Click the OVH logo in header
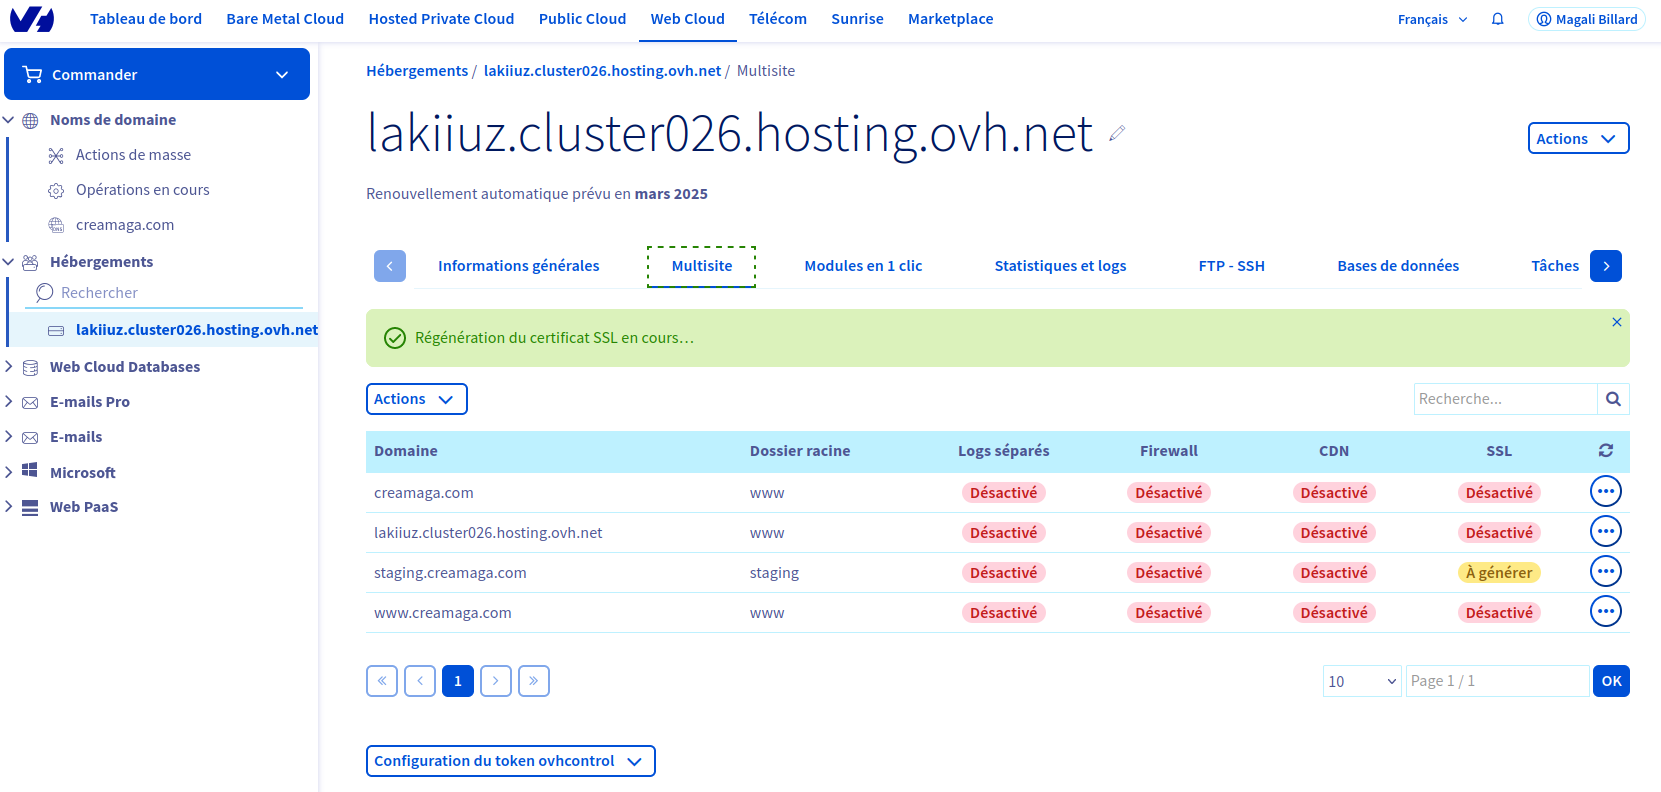This screenshot has height=792, width=1661. click(32, 19)
